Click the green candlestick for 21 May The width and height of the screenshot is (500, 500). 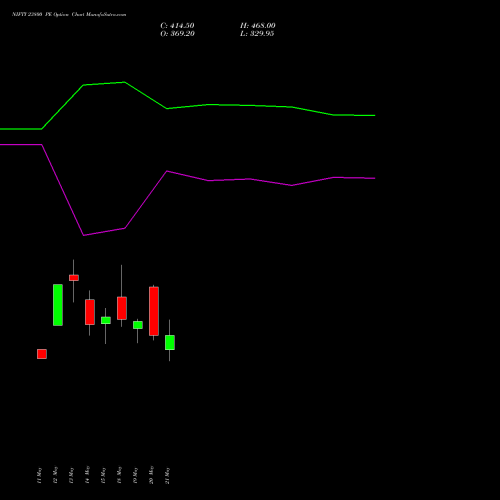[170, 342]
